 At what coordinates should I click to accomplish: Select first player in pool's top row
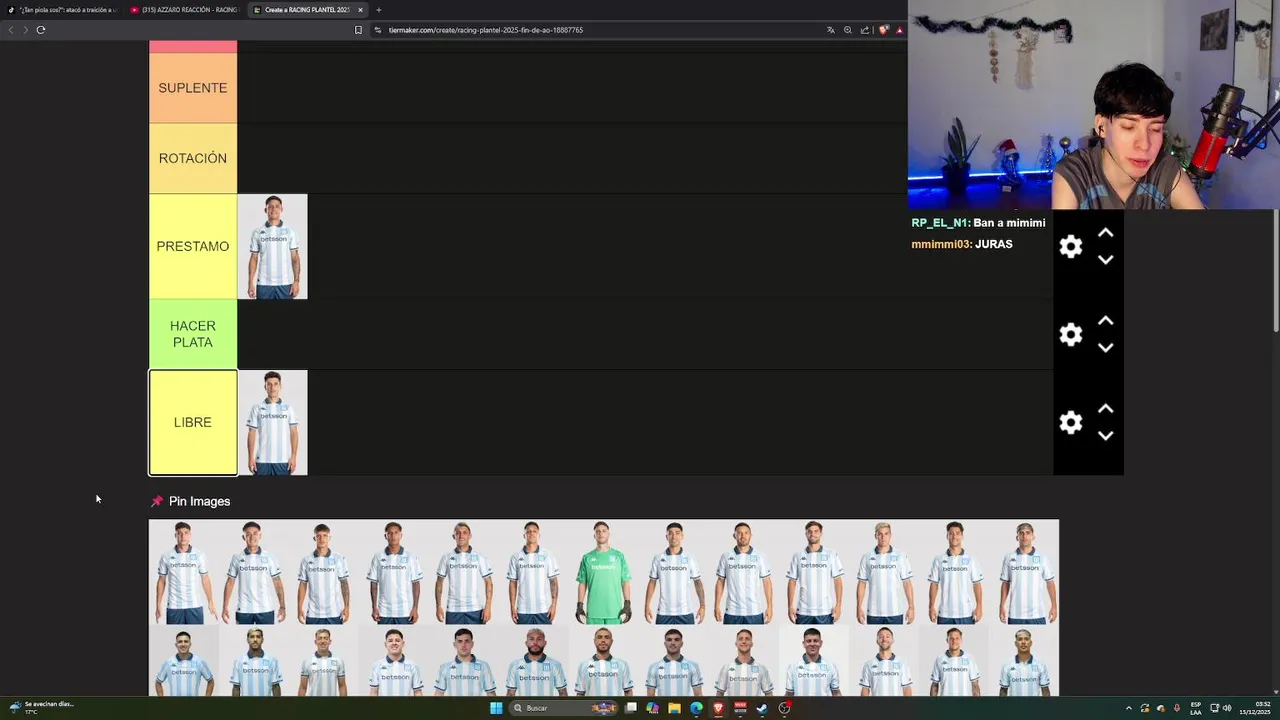[x=184, y=572]
